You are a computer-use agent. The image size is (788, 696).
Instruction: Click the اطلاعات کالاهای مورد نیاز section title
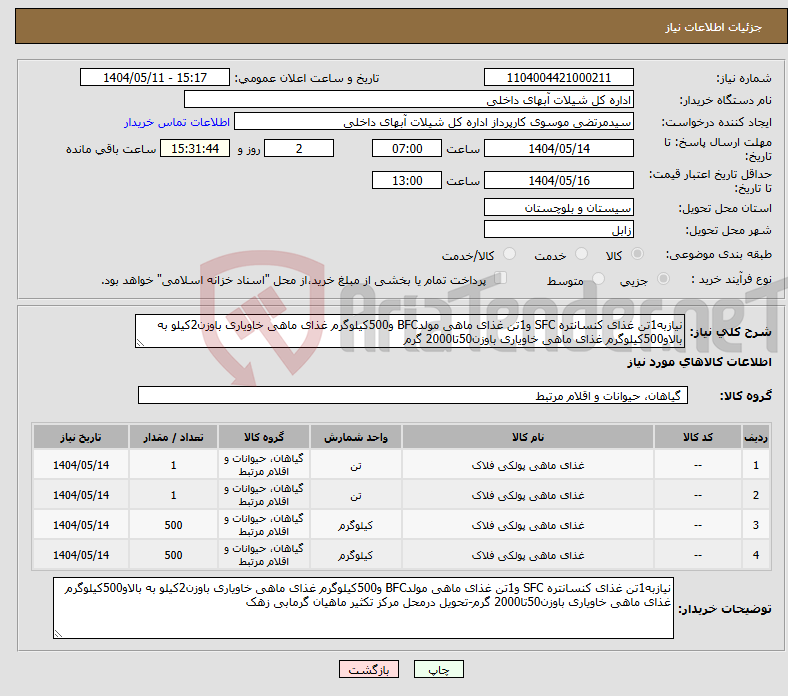tap(699, 362)
